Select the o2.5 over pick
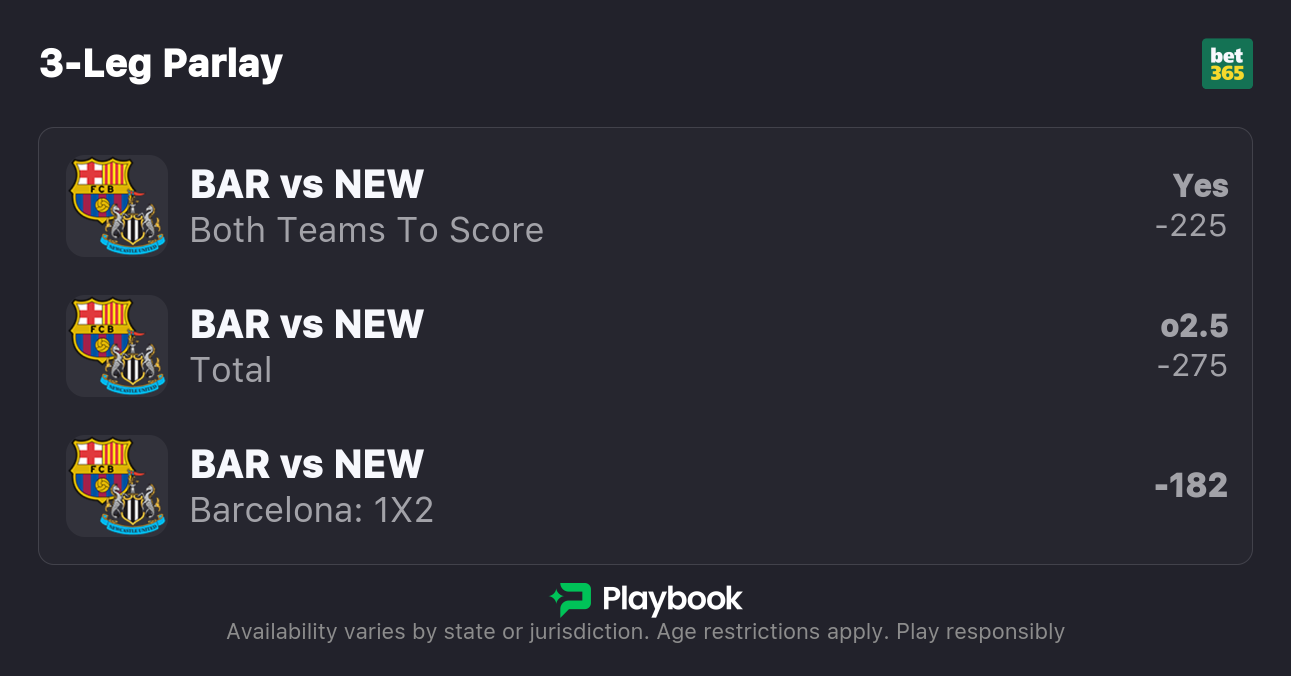The image size is (1291, 676). tap(1194, 326)
